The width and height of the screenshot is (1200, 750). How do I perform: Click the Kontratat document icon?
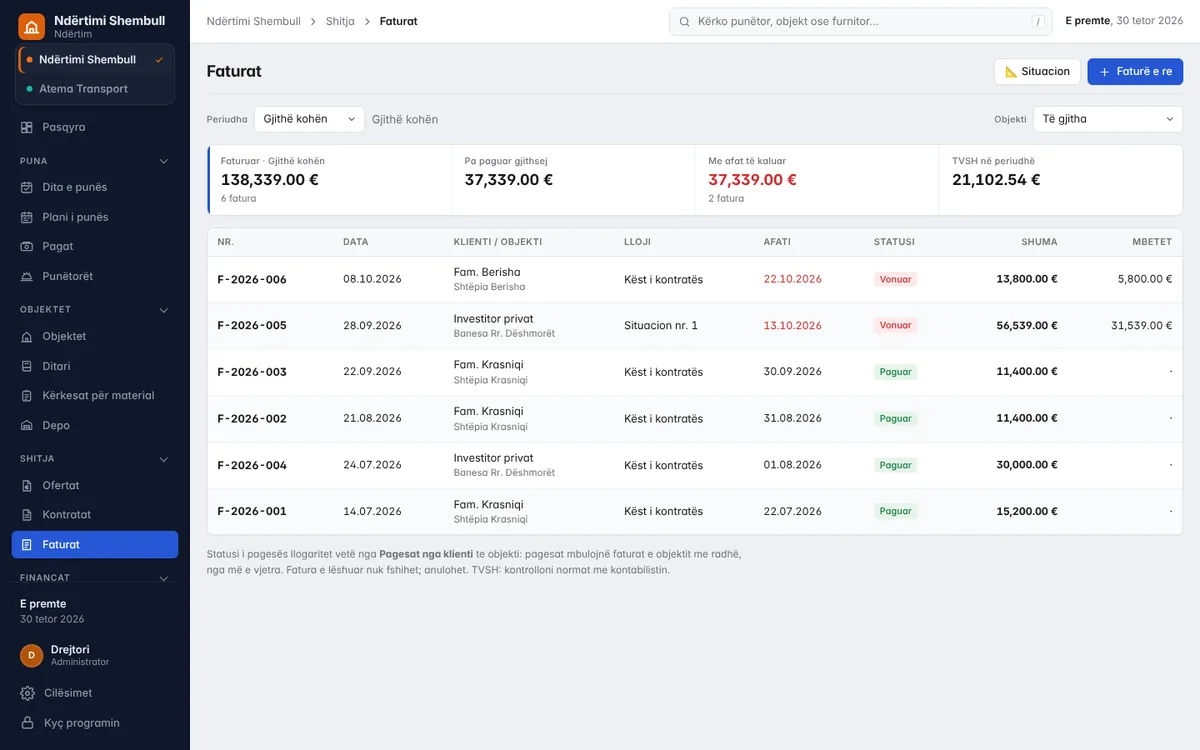(27, 514)
